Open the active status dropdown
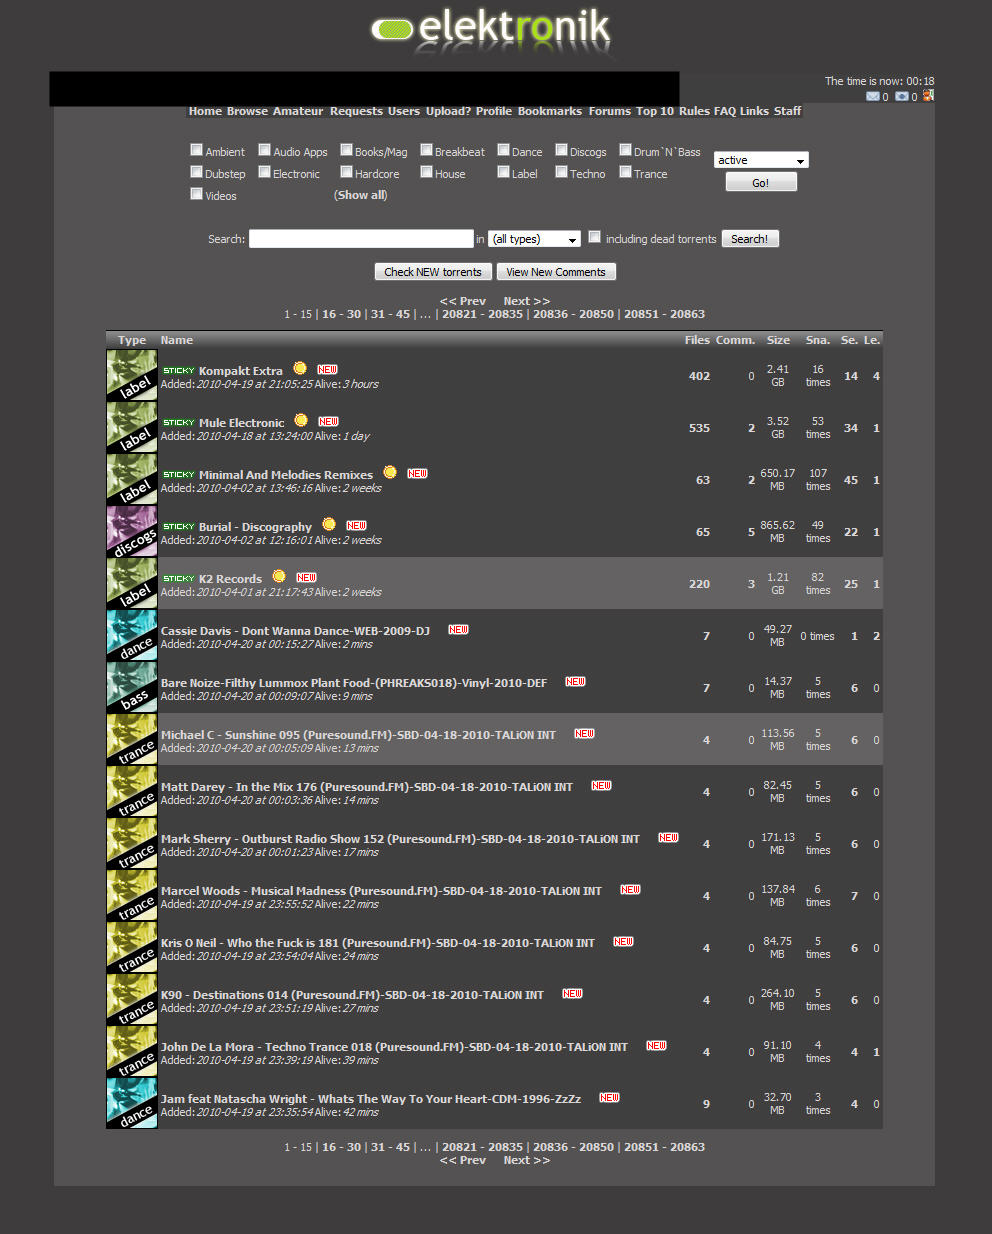Image resolution: width=992 pixels, height=1234 pixels. click(x=761, y=160)
